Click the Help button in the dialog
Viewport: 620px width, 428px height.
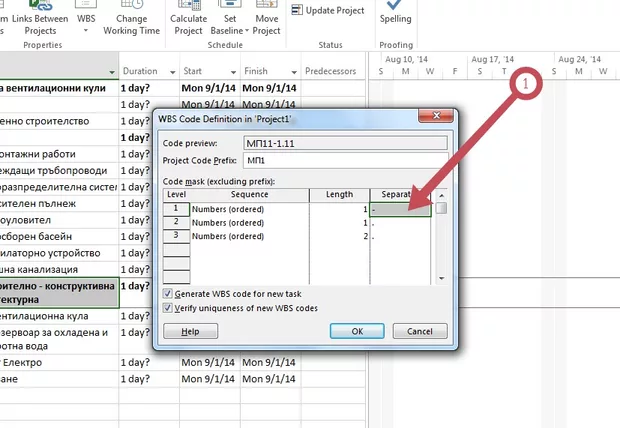tap(189, 331)
